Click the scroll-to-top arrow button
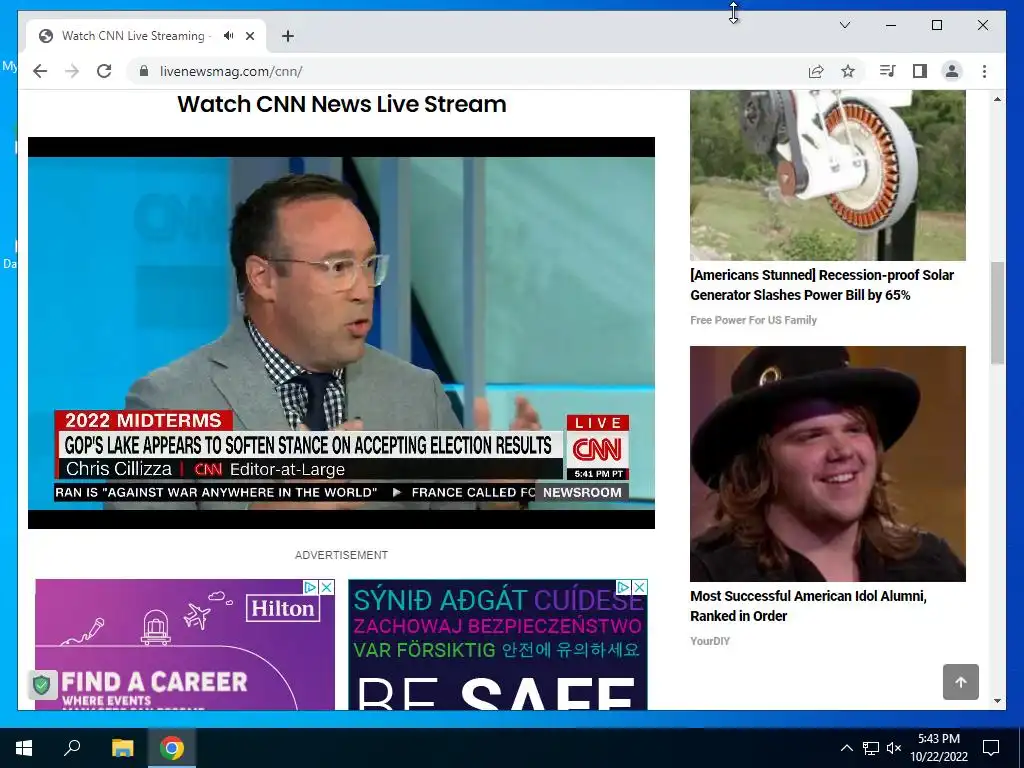Viewport: 1024px width, 768px height. [961, 682]
